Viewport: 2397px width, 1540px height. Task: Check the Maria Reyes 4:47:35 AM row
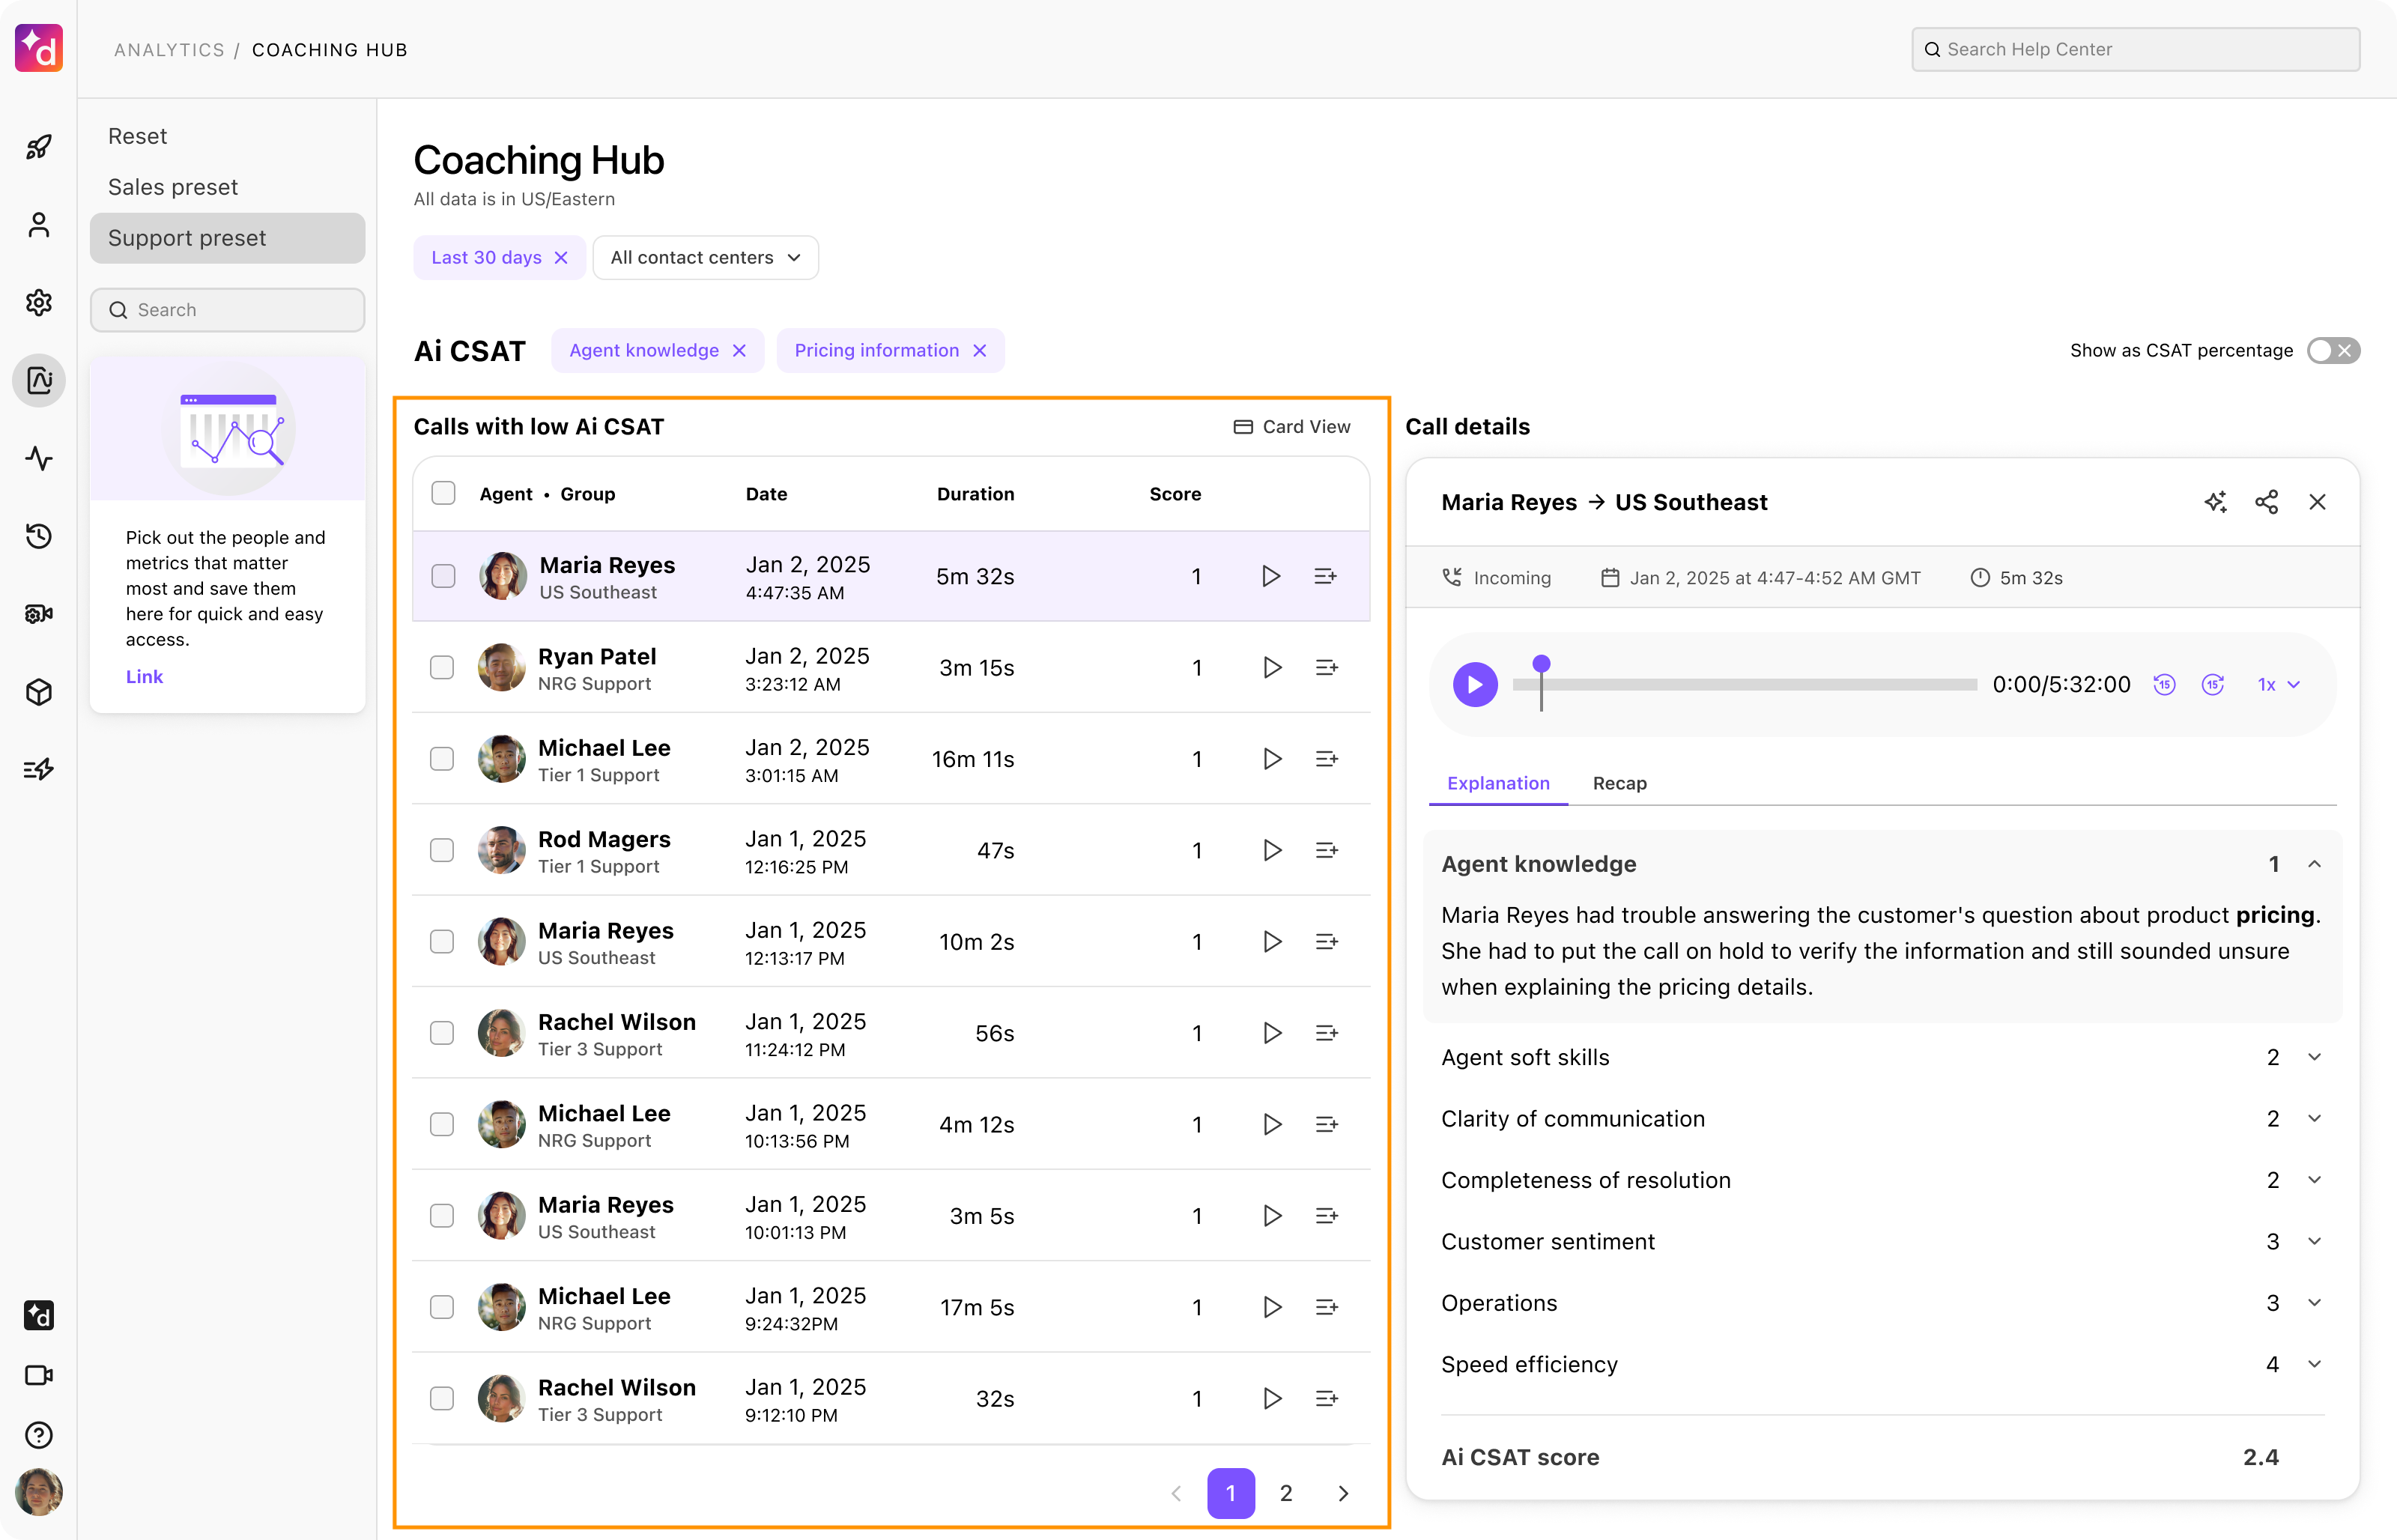443,576
